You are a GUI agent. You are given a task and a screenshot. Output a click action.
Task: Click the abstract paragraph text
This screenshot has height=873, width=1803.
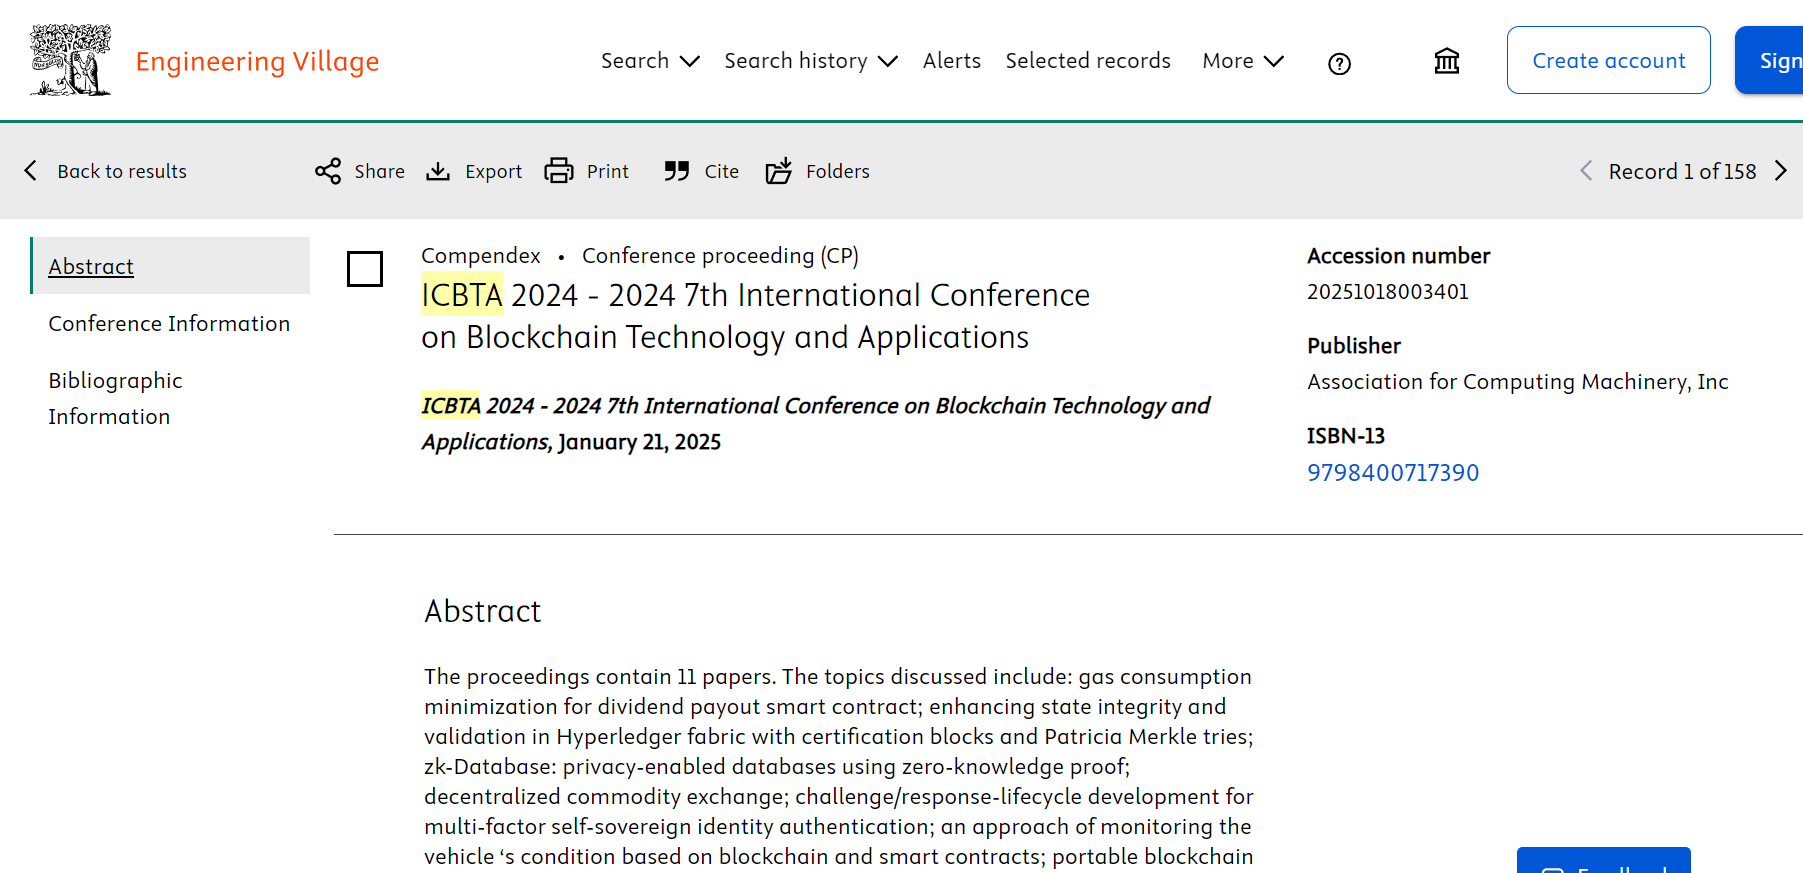pyautogui.click(x=839, y=766)
